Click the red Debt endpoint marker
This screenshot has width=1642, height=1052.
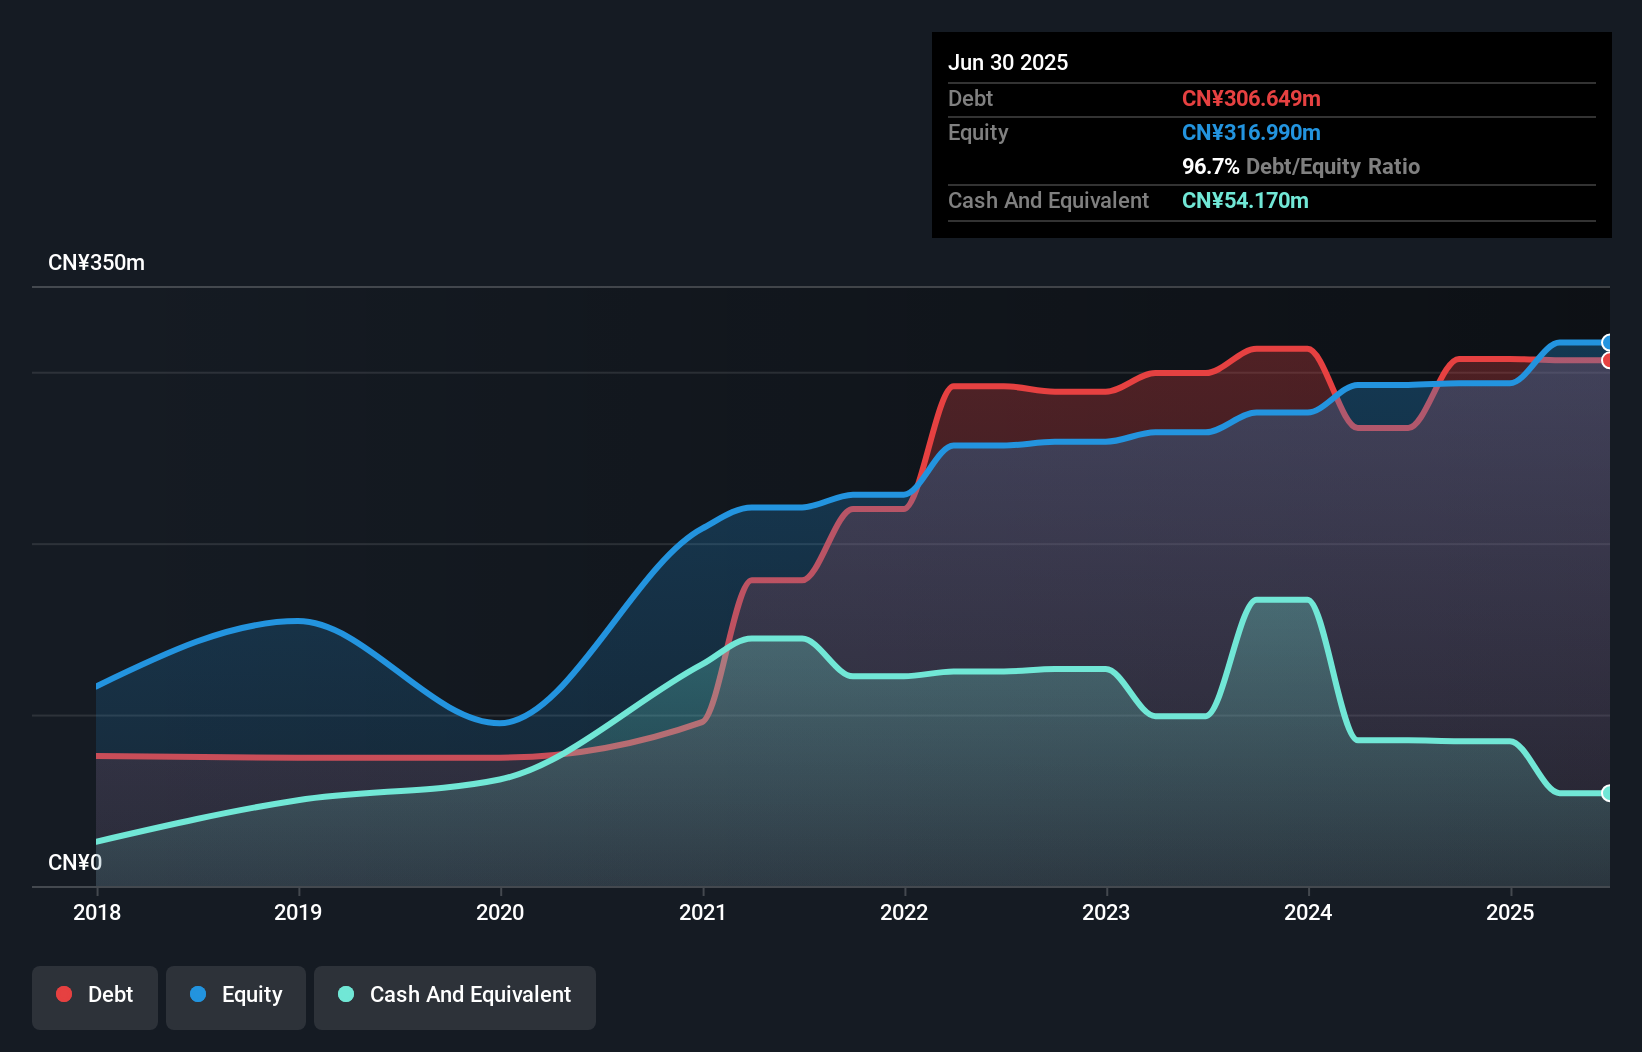click(x=1608, y=360)
